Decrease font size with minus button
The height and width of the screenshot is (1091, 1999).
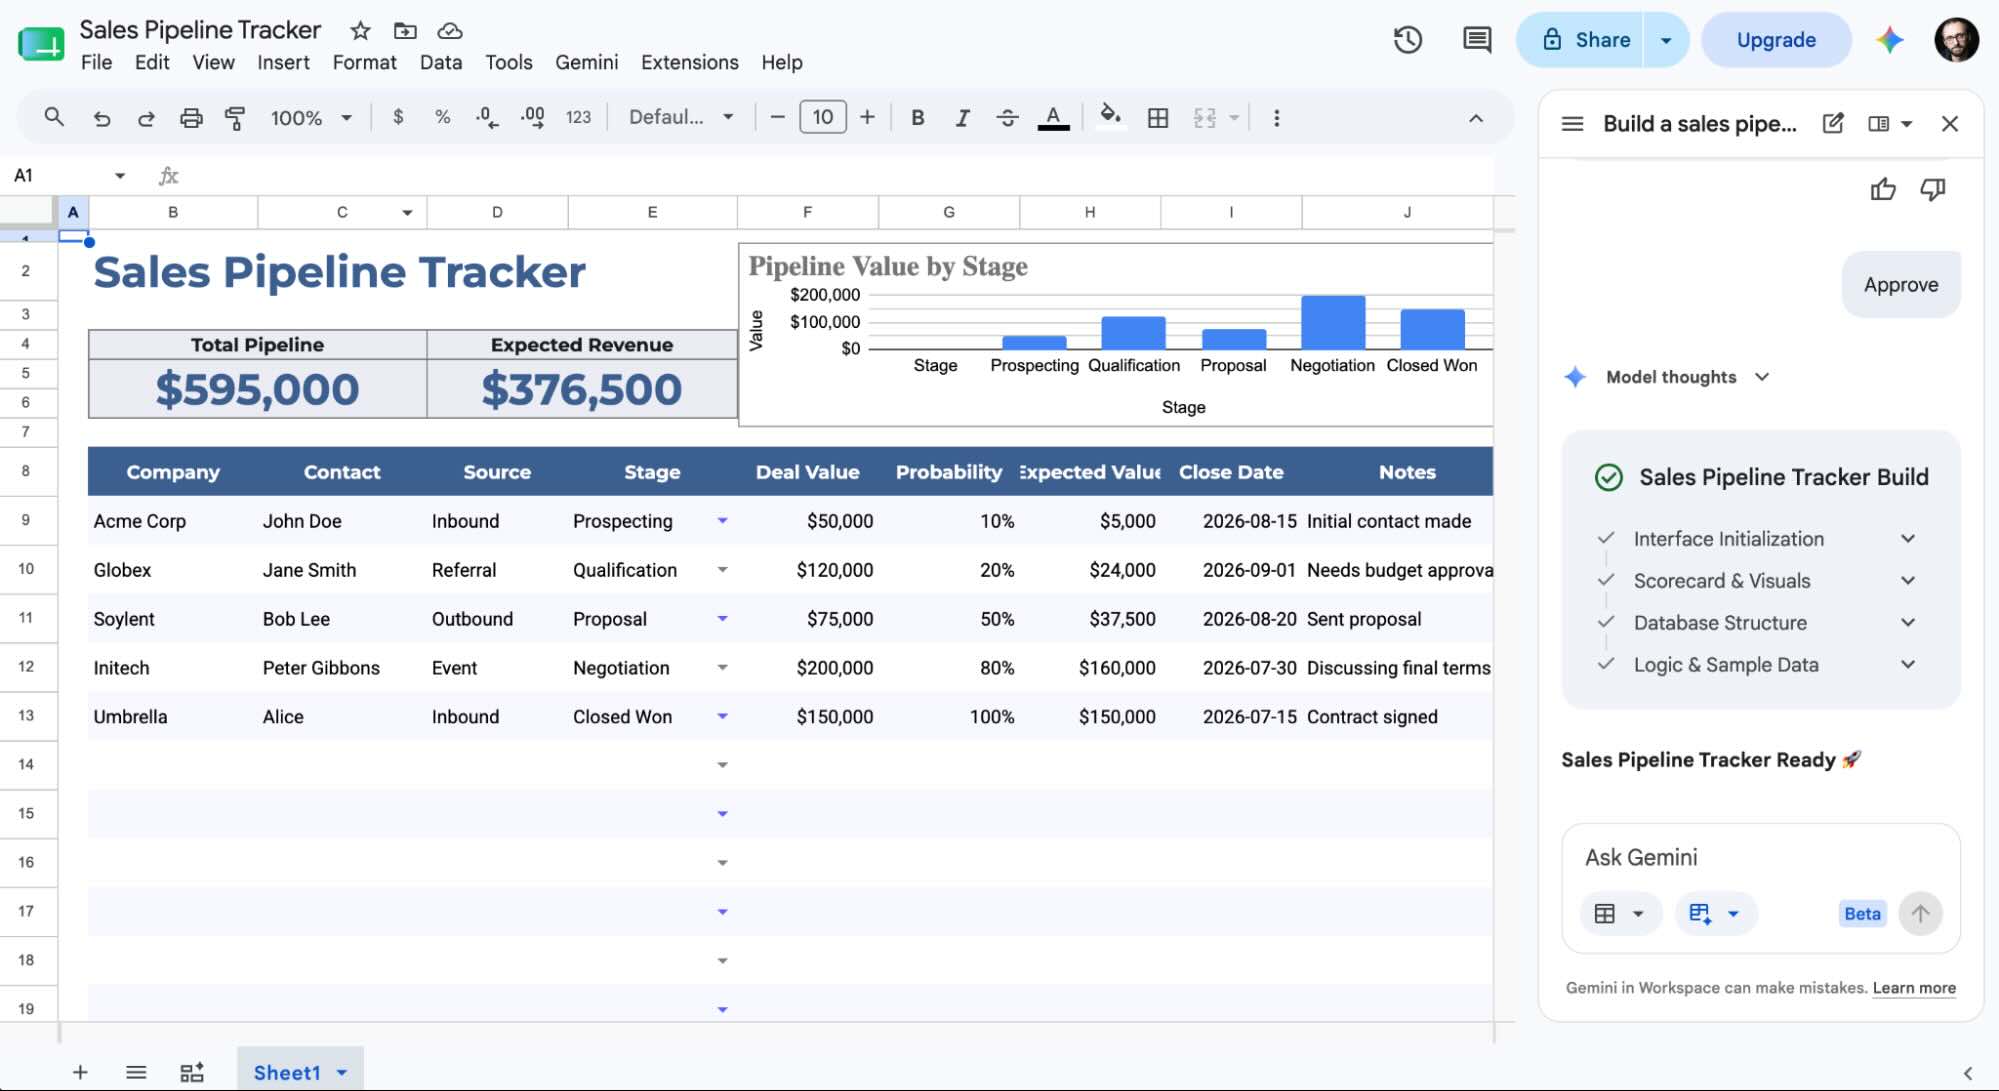777,117
